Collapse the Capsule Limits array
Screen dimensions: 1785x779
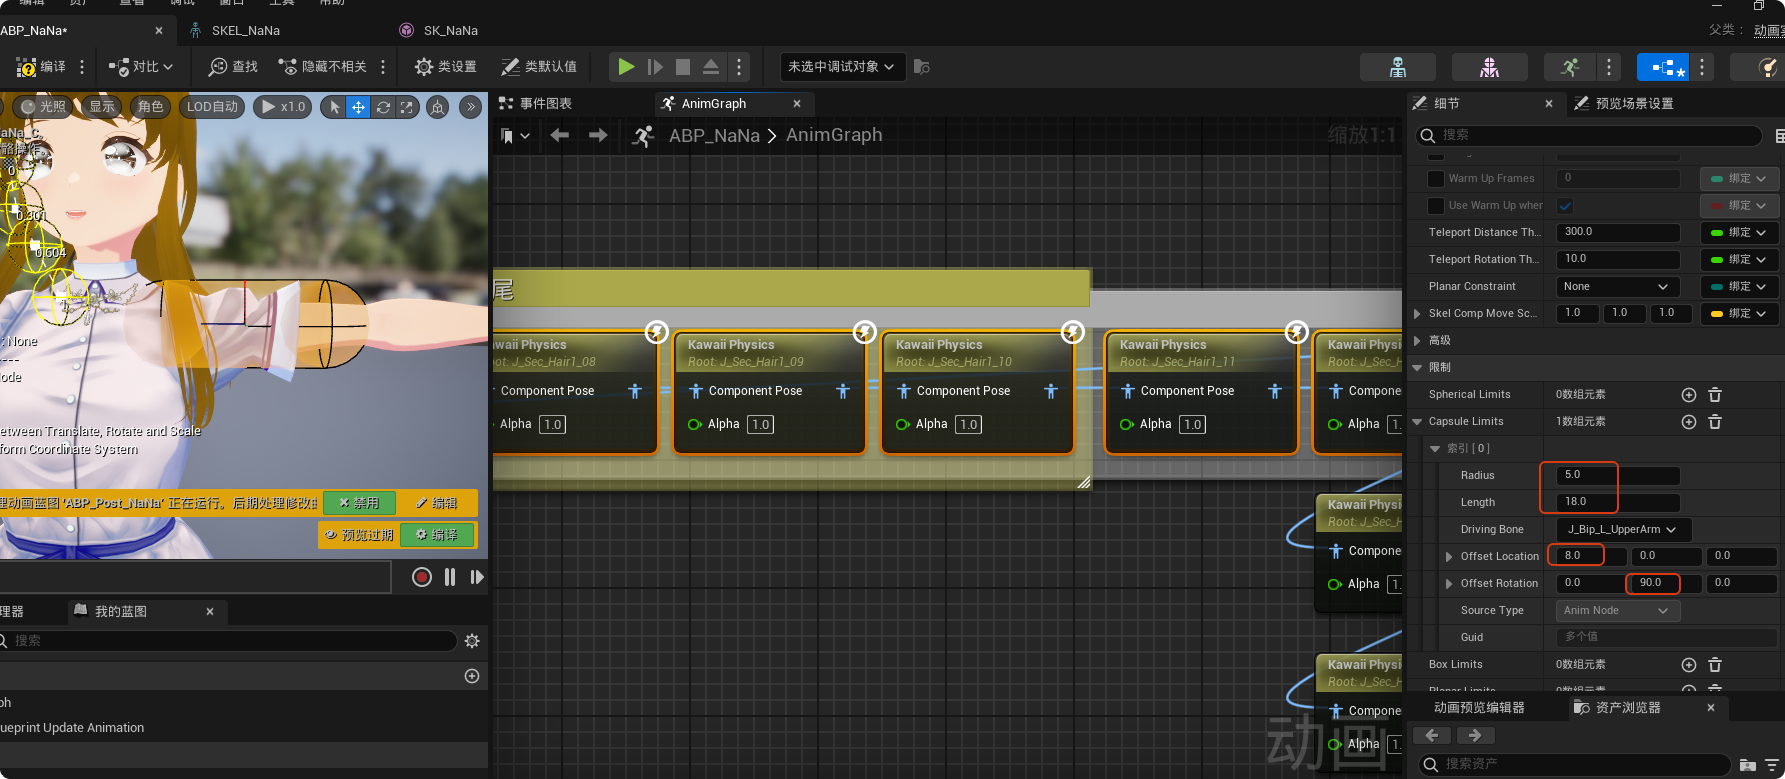[1417, 422]
